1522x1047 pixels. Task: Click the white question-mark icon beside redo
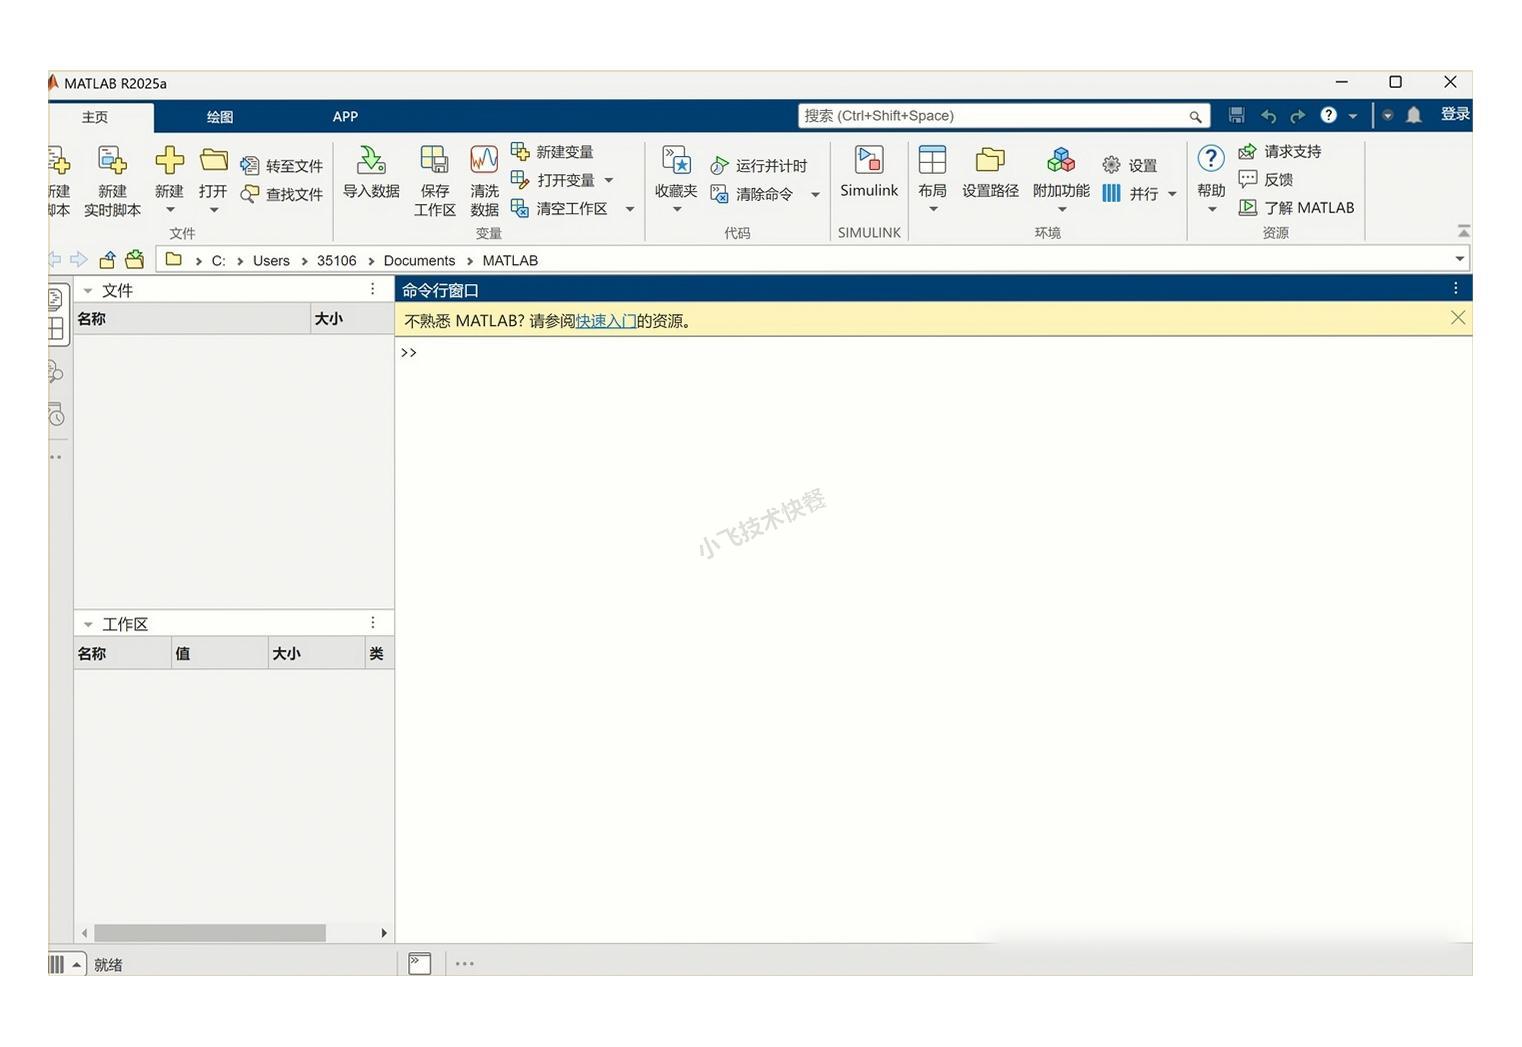(1328, 116)
